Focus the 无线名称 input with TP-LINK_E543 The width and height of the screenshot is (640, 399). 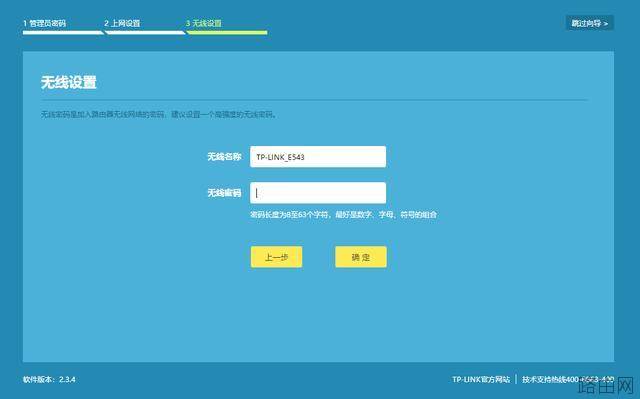318,157
